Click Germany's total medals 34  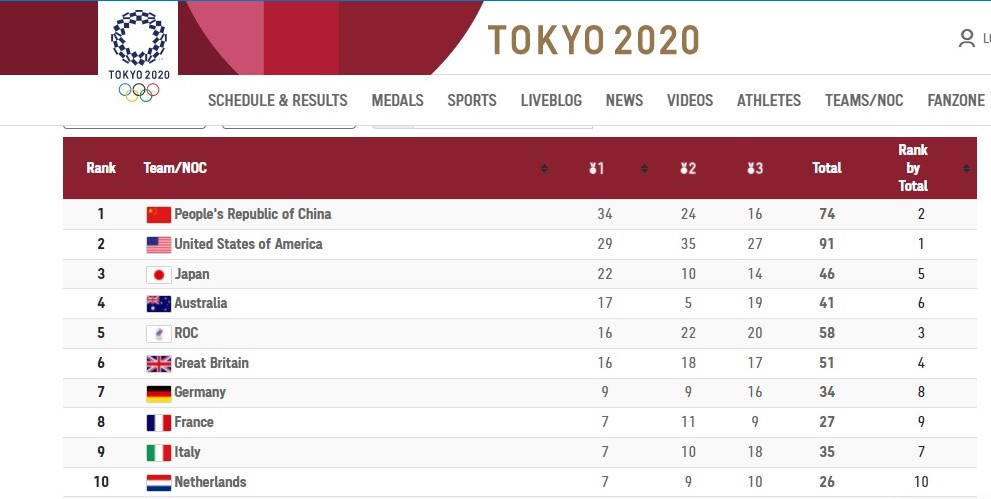pos(827,392)
